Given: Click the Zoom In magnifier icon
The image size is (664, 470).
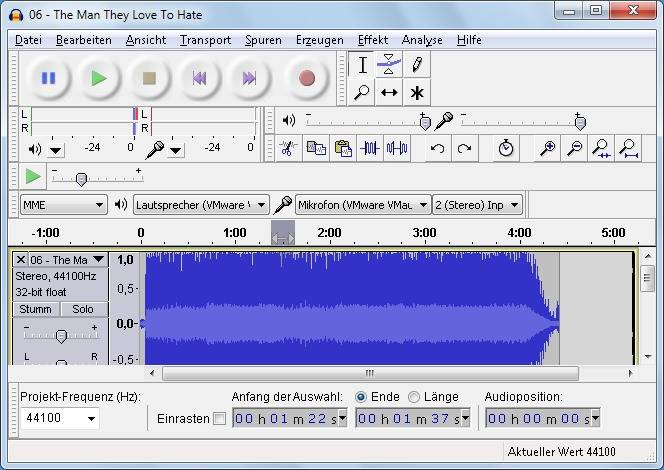Looking at the screenshot, I should pyautogui.click(x=547, y=149).
